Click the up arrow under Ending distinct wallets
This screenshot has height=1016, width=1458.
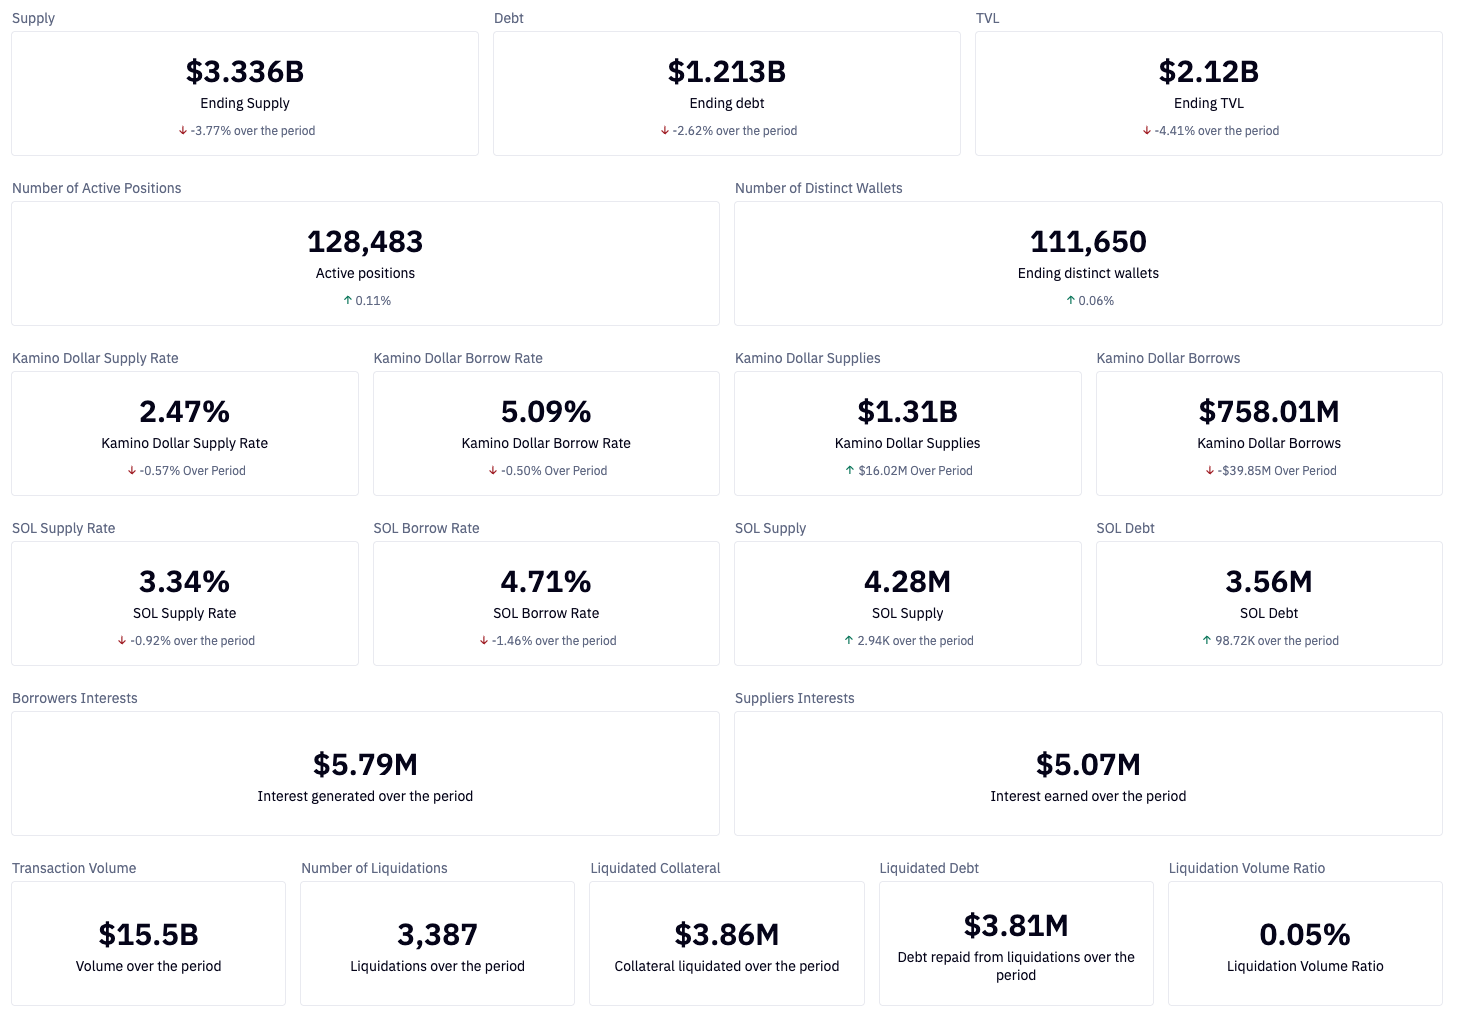pyautogui.click(x=1070, y=301)
